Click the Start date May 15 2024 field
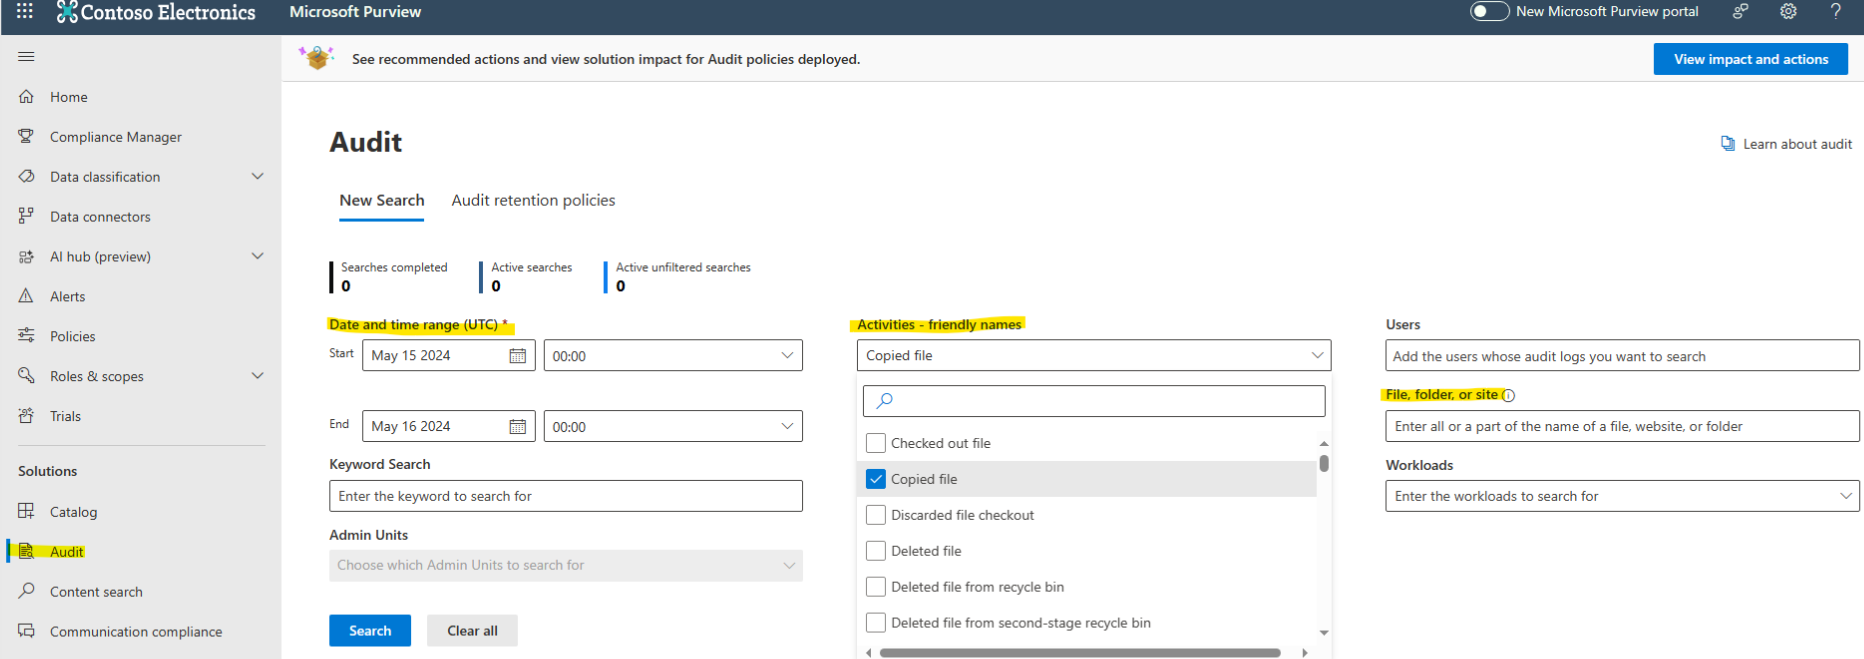This screenshot has height=659, width=1864. pyautogui.click(x=448, y=356)
